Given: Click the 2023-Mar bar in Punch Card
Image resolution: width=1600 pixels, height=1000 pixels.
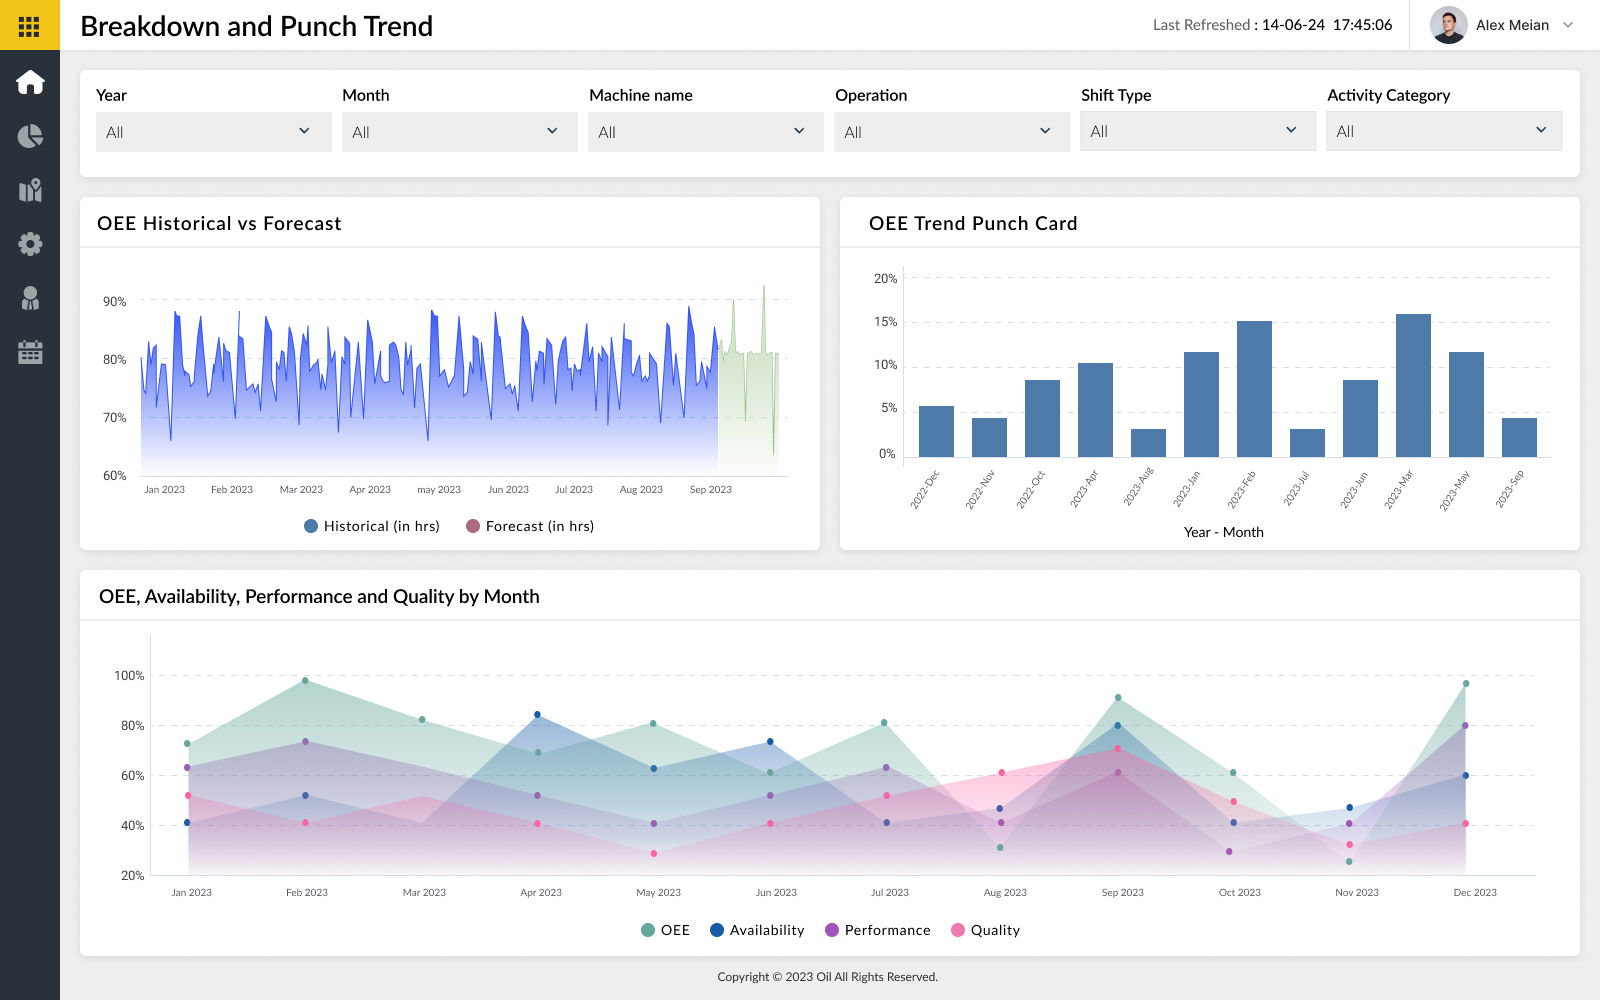Looking at the screenshot, I should 1413,385.
